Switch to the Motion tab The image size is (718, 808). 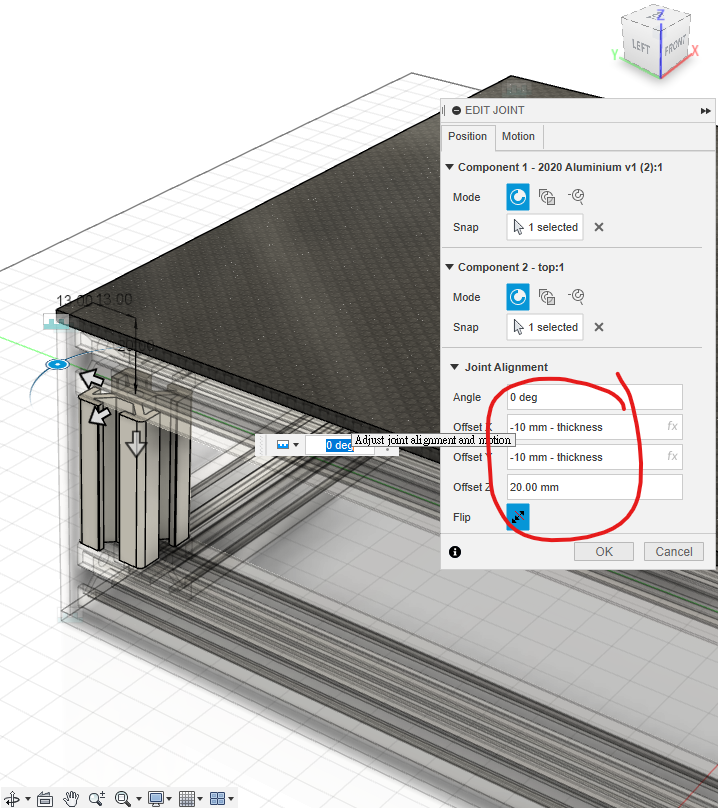click(518, 136)
